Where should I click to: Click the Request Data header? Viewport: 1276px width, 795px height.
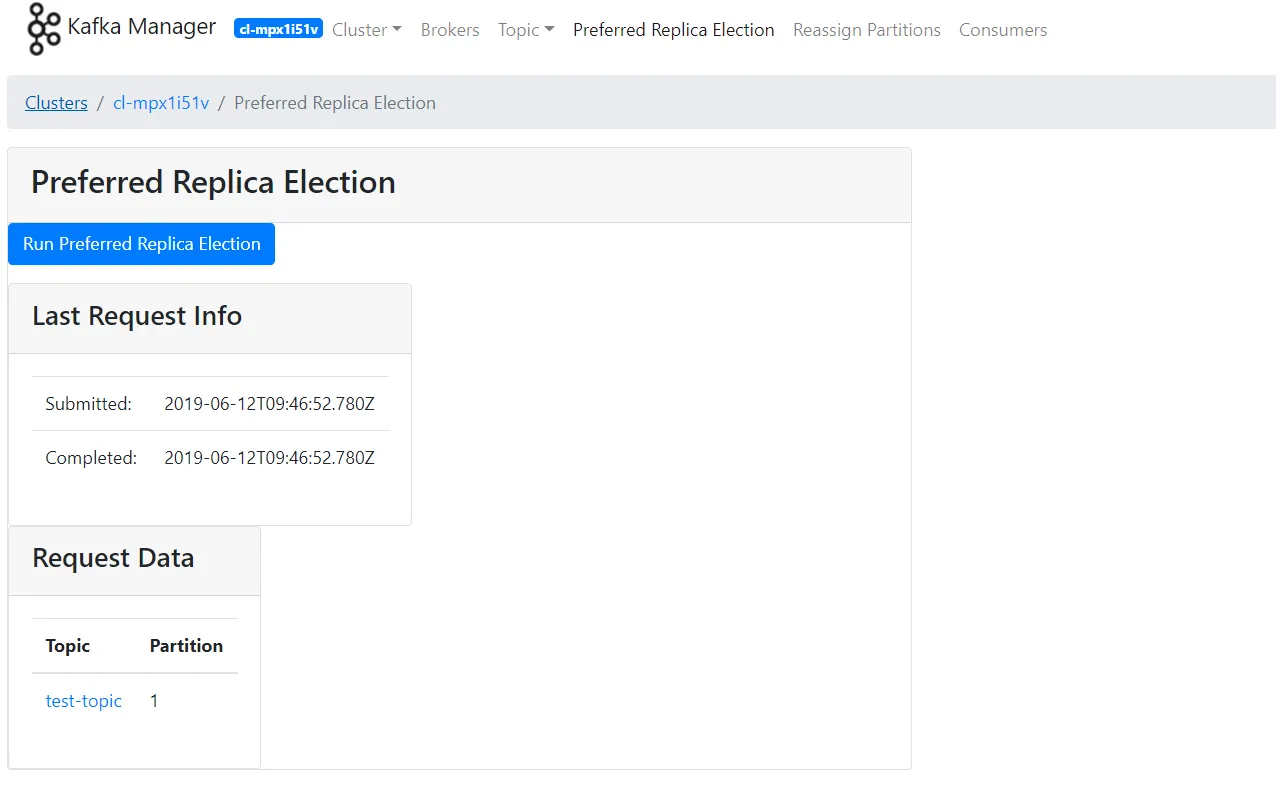click(113, 557)
